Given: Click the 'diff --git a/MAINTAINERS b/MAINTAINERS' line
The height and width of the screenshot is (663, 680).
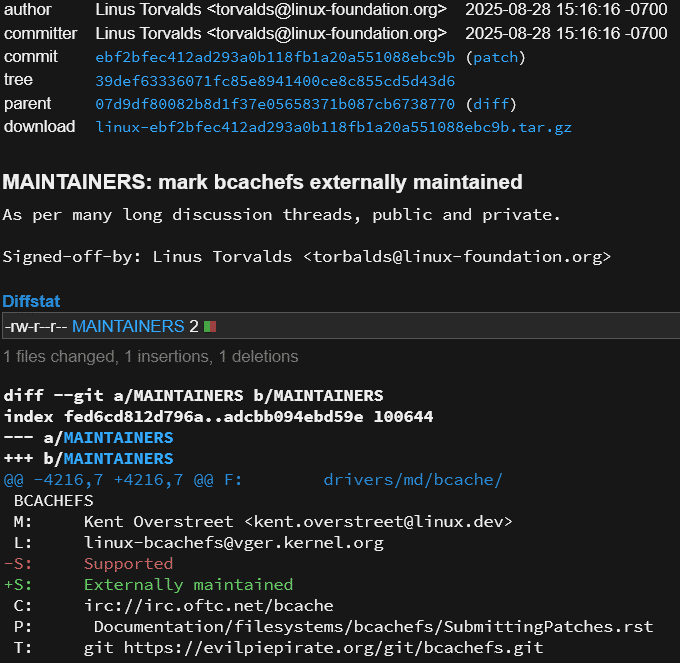Looking at the screenshot, I should tap(193, 396).
